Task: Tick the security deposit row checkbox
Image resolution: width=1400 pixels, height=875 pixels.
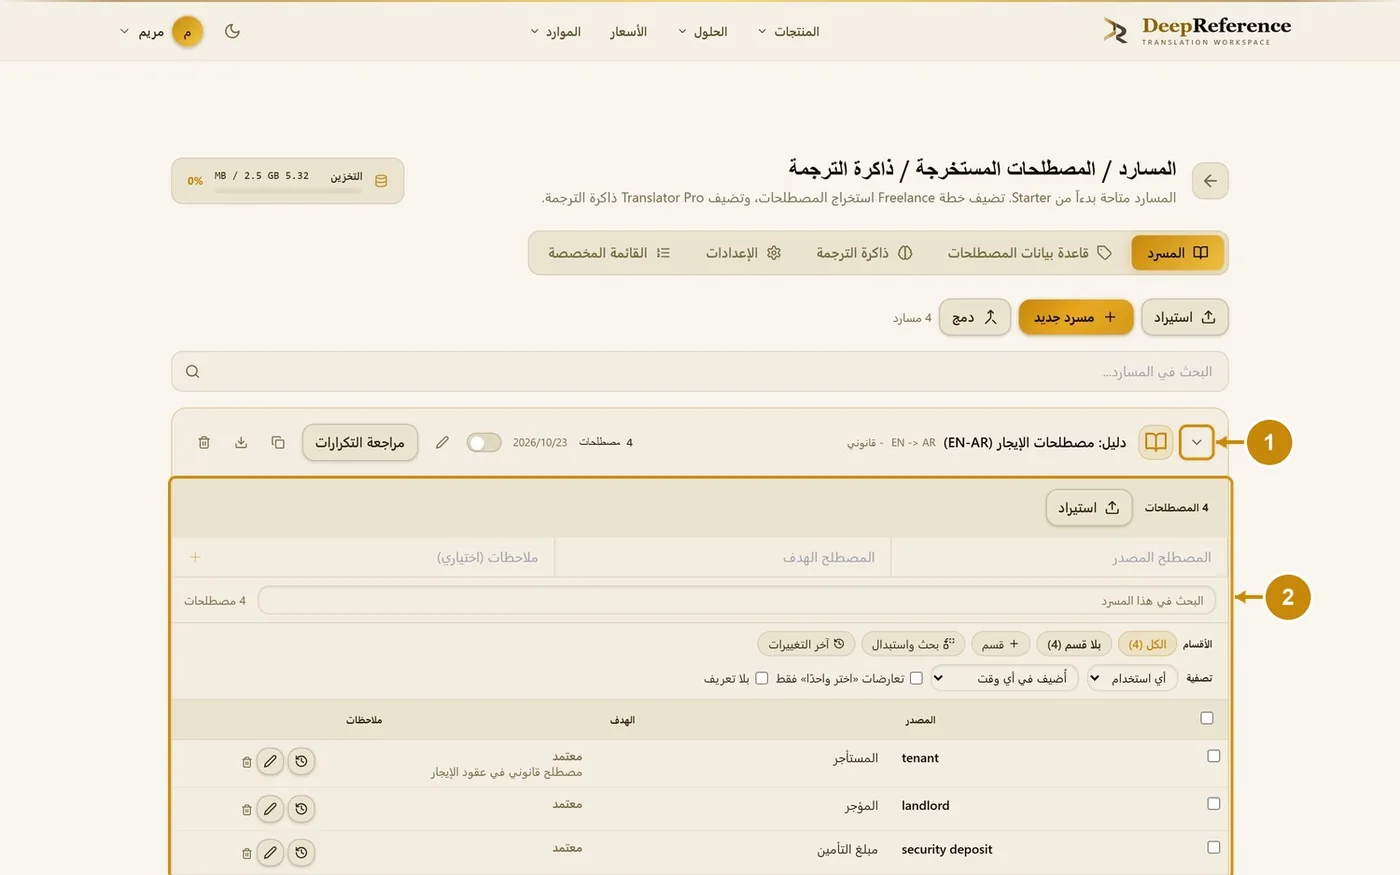Action: [1214, 847]
